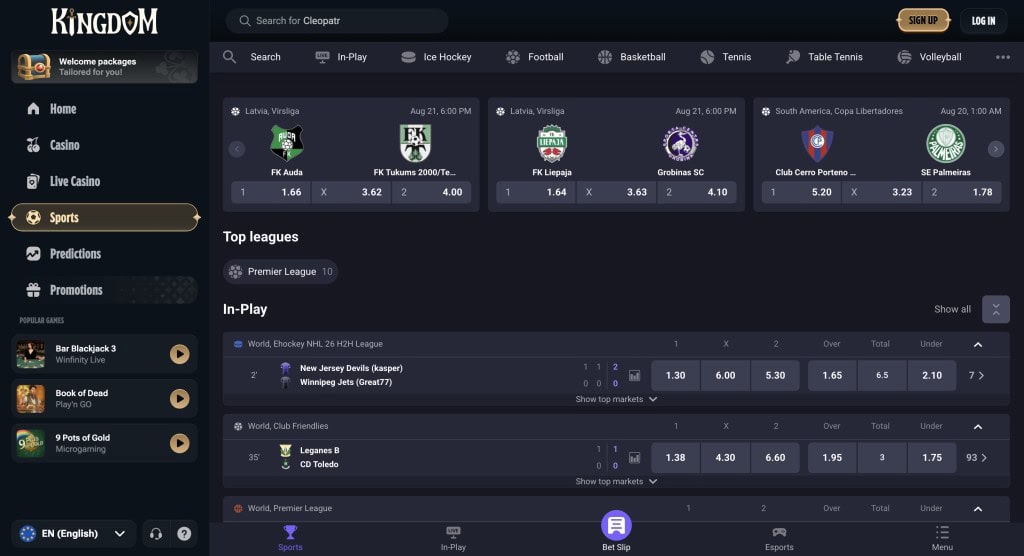The width and height of the screenshot is (1024, 556).
Task: Click the Kingdom logo
Action: tap(104, 22)
